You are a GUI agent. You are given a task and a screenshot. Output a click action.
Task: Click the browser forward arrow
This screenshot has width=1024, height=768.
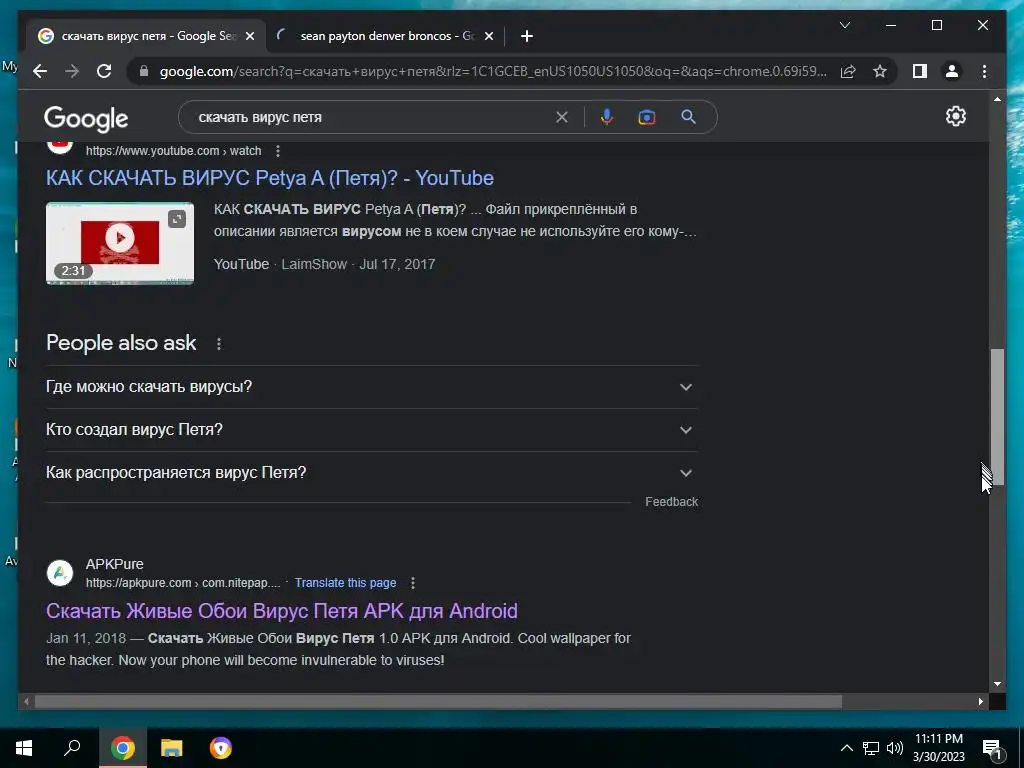pos(72,71)
